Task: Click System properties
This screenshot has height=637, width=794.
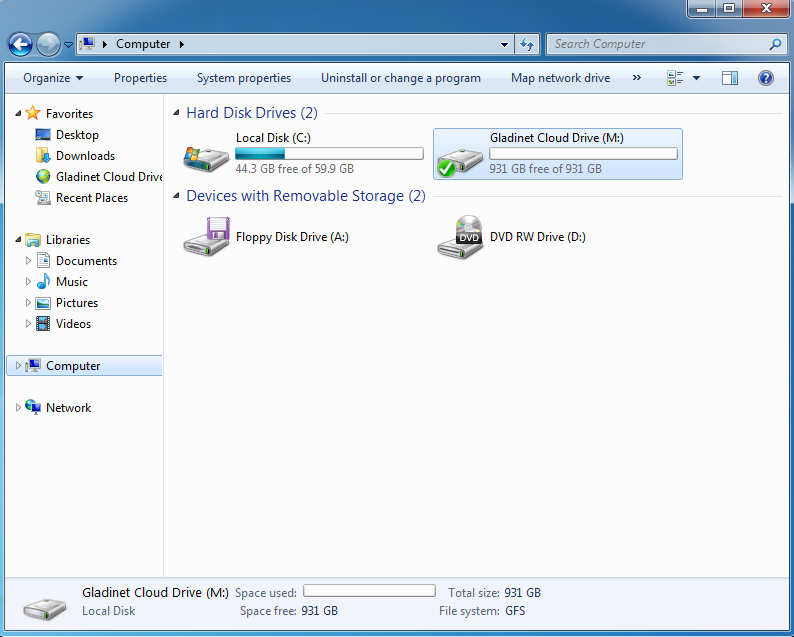Action: coord(244,78)
